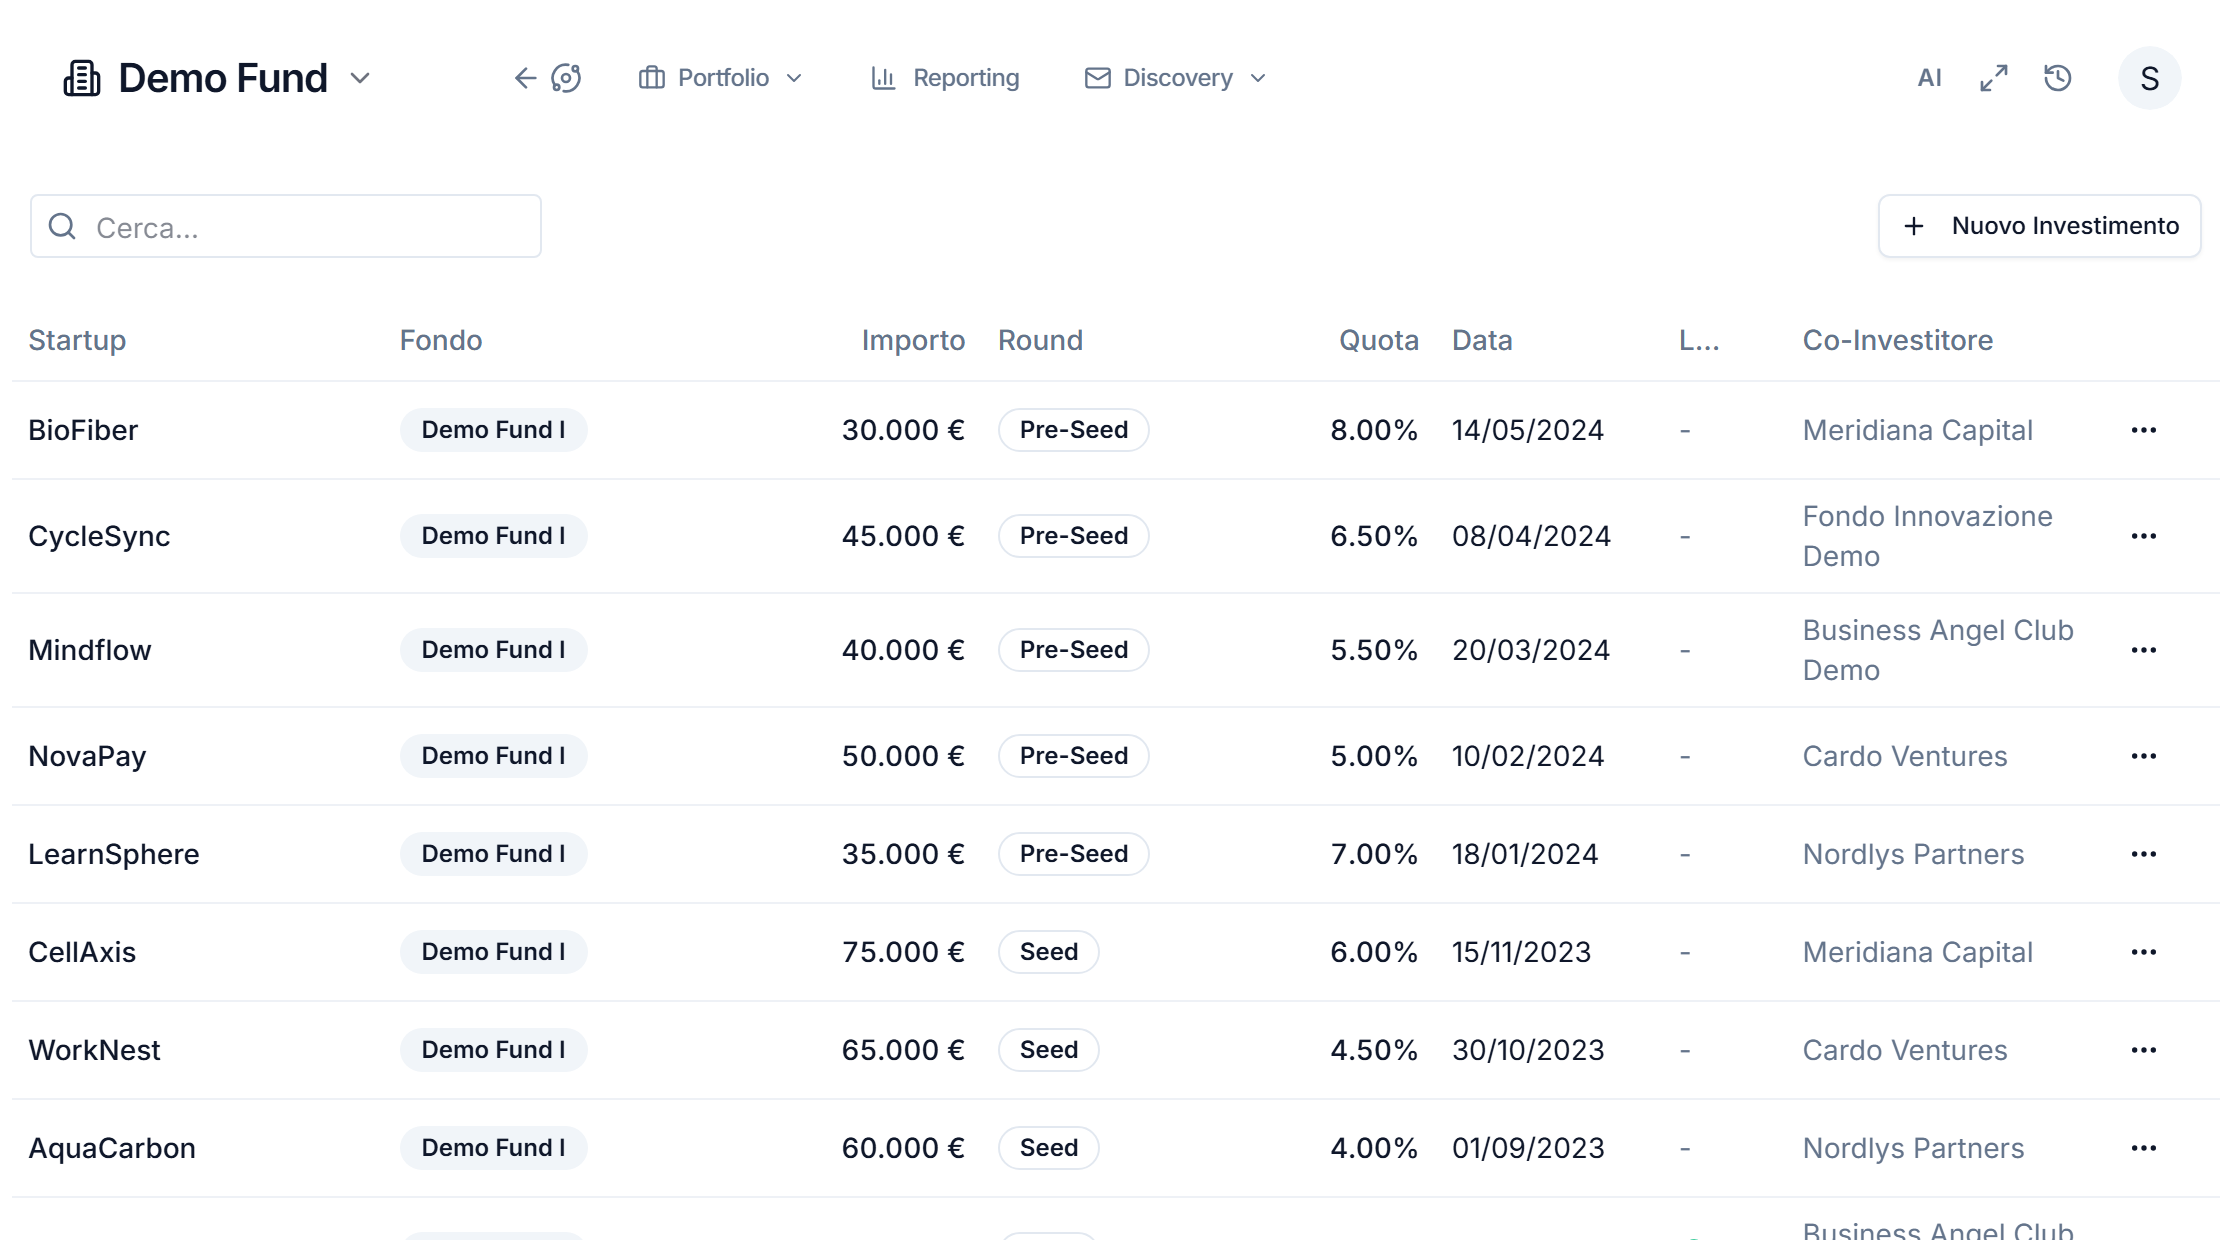Open Nordlys Partners link in AquaCarbon row
Viewport: 2232px width, 1240px height.
(1913, 1148)
